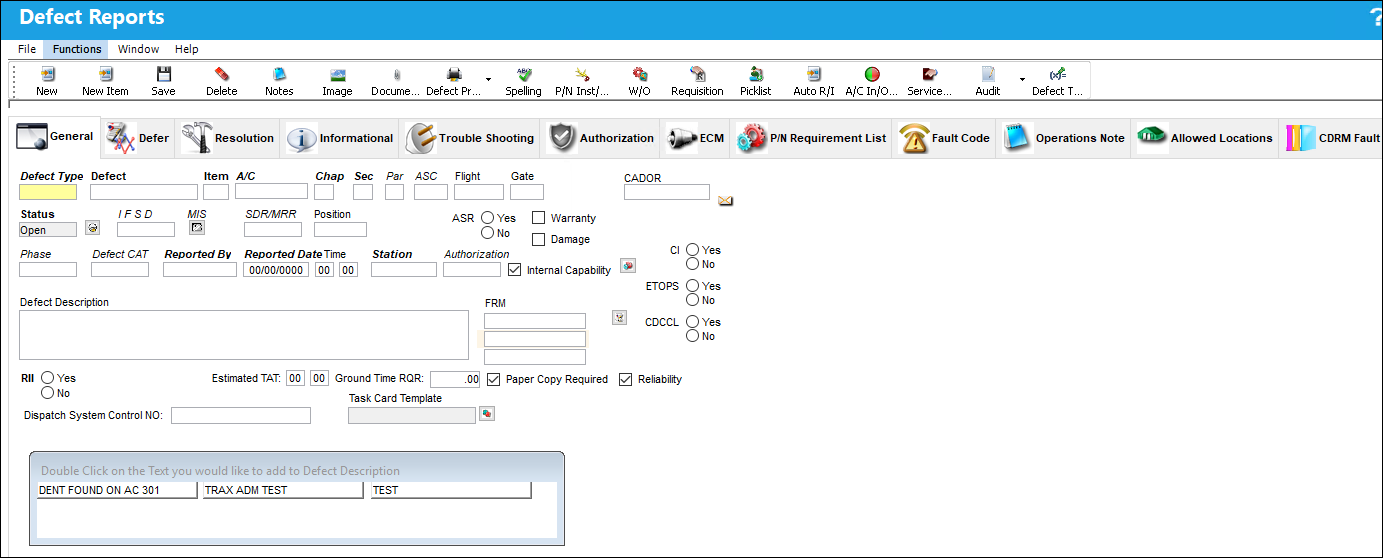Click the icon next to Status field
Viewport: 1383px width, 558px height.
pos(92,228)
